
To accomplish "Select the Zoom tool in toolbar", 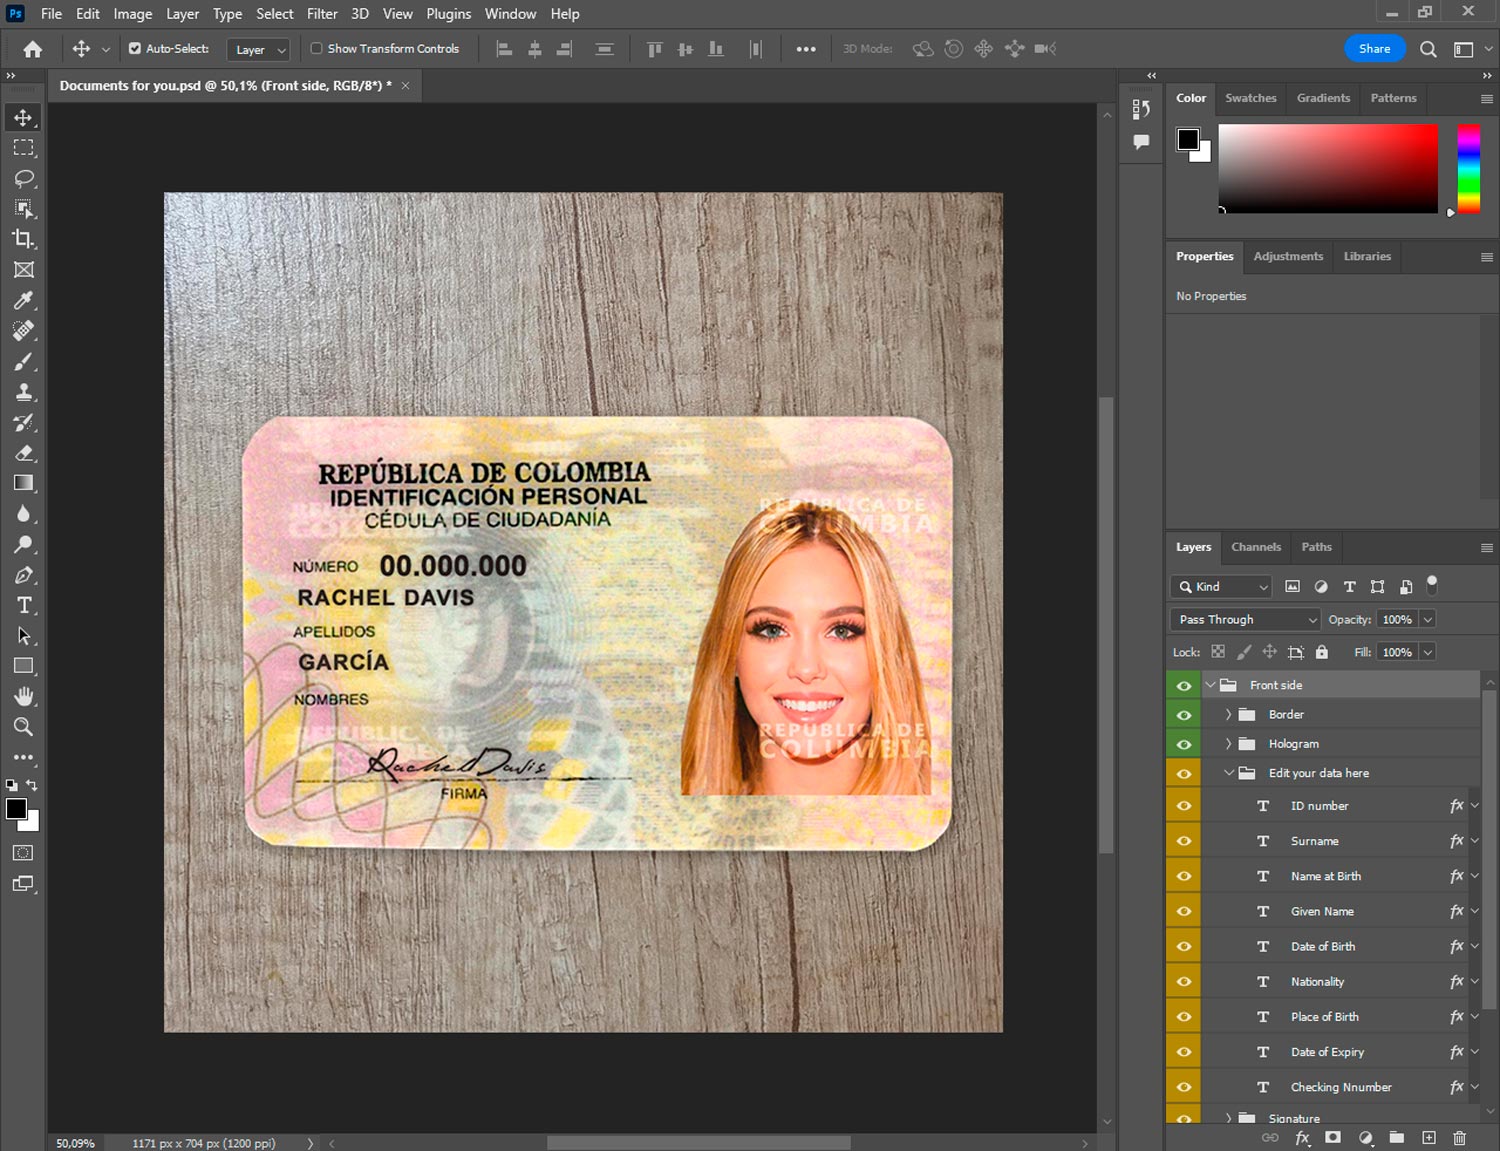I will click(x=24, y=727).
